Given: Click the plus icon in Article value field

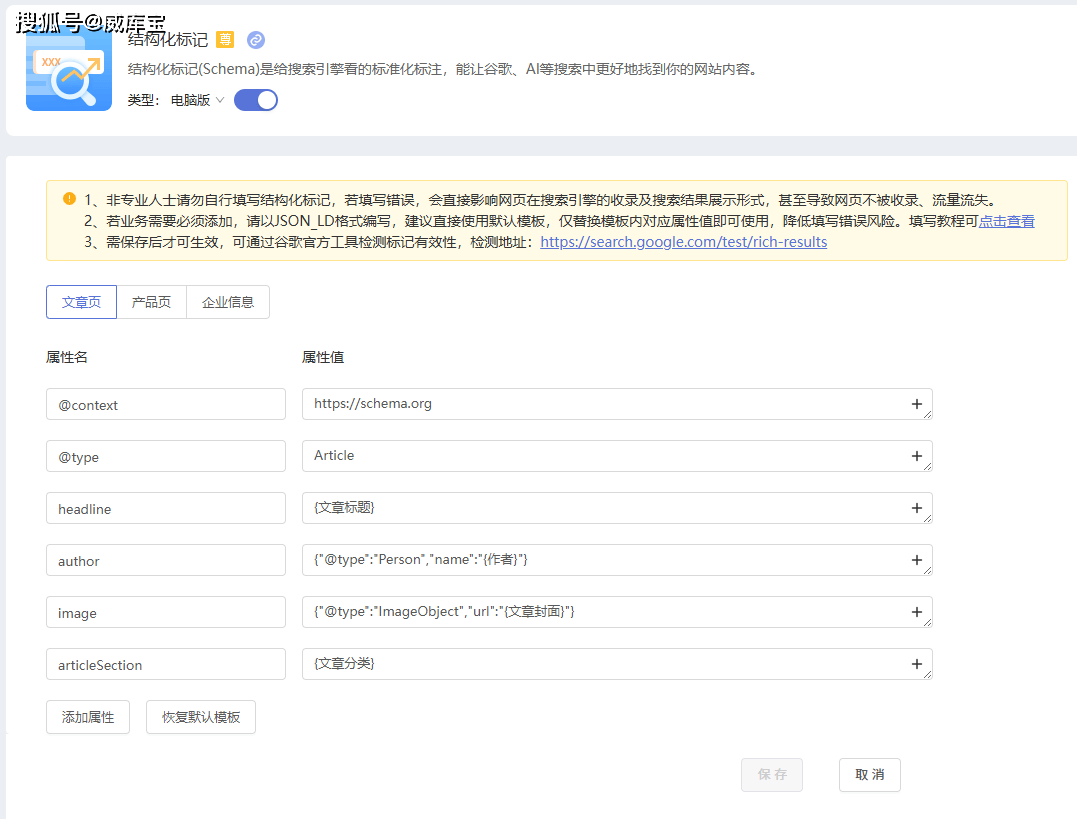Looking at the screenshot, I should [x=916, y=456].
